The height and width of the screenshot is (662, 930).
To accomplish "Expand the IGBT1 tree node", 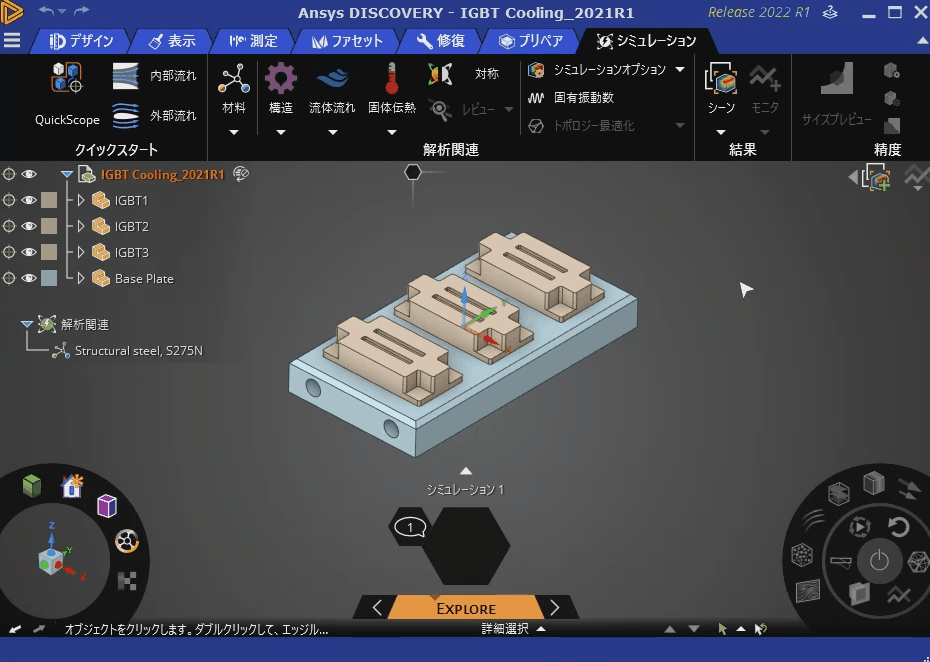I will tap(81, 200).
